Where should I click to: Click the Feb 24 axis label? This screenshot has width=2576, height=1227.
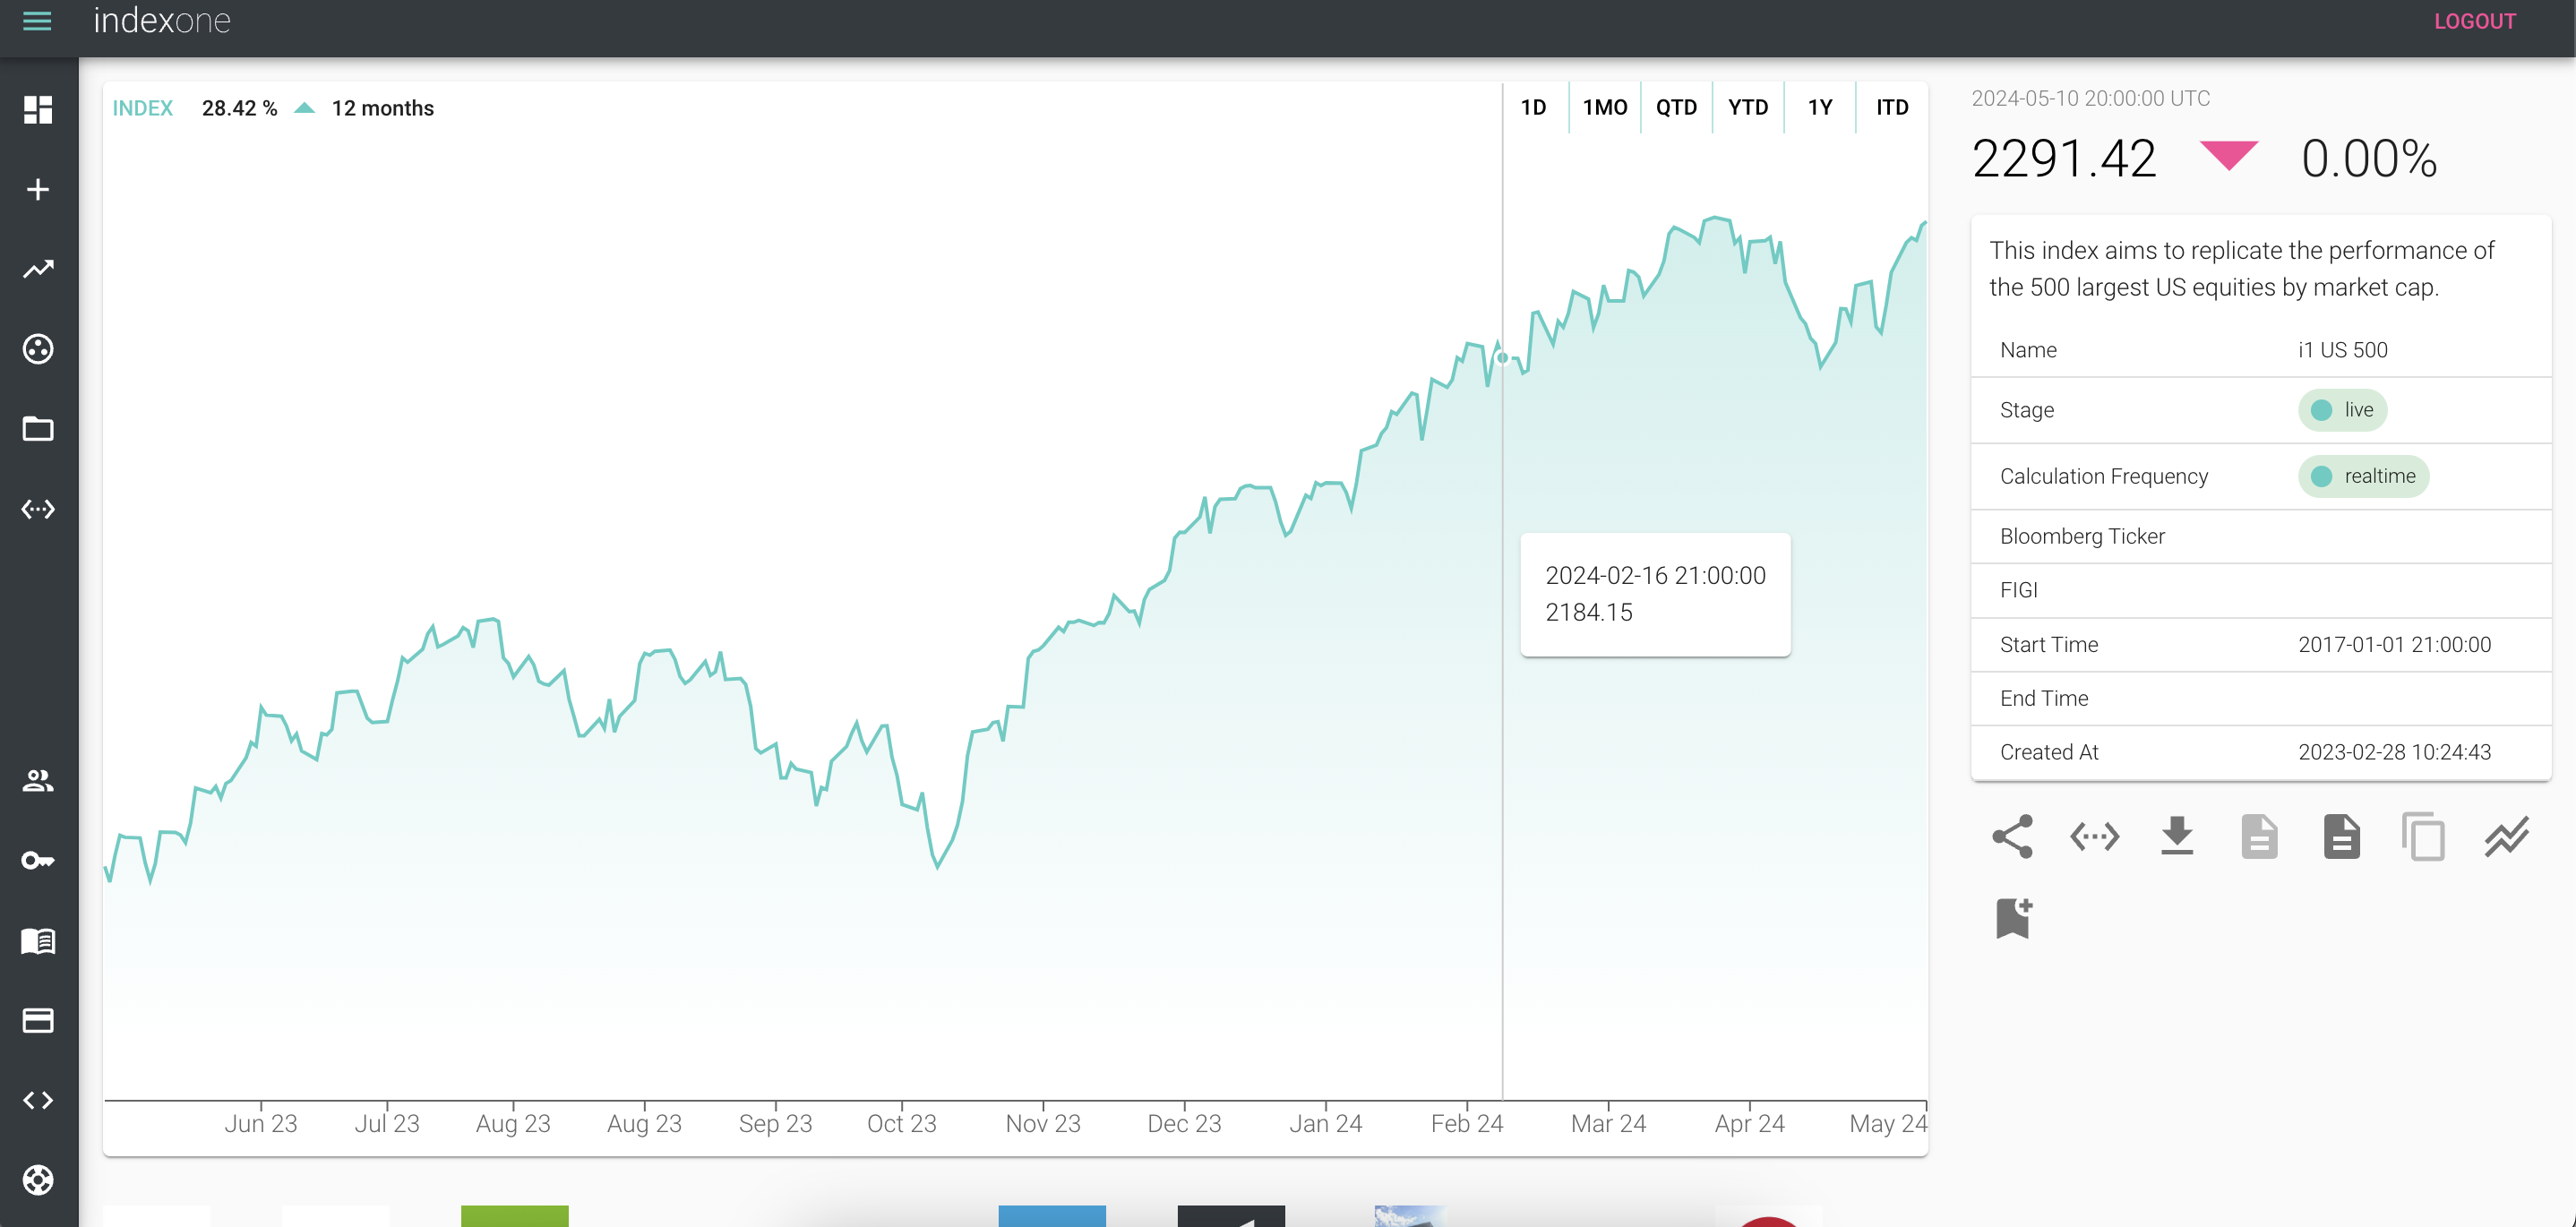[1467, 1123]
